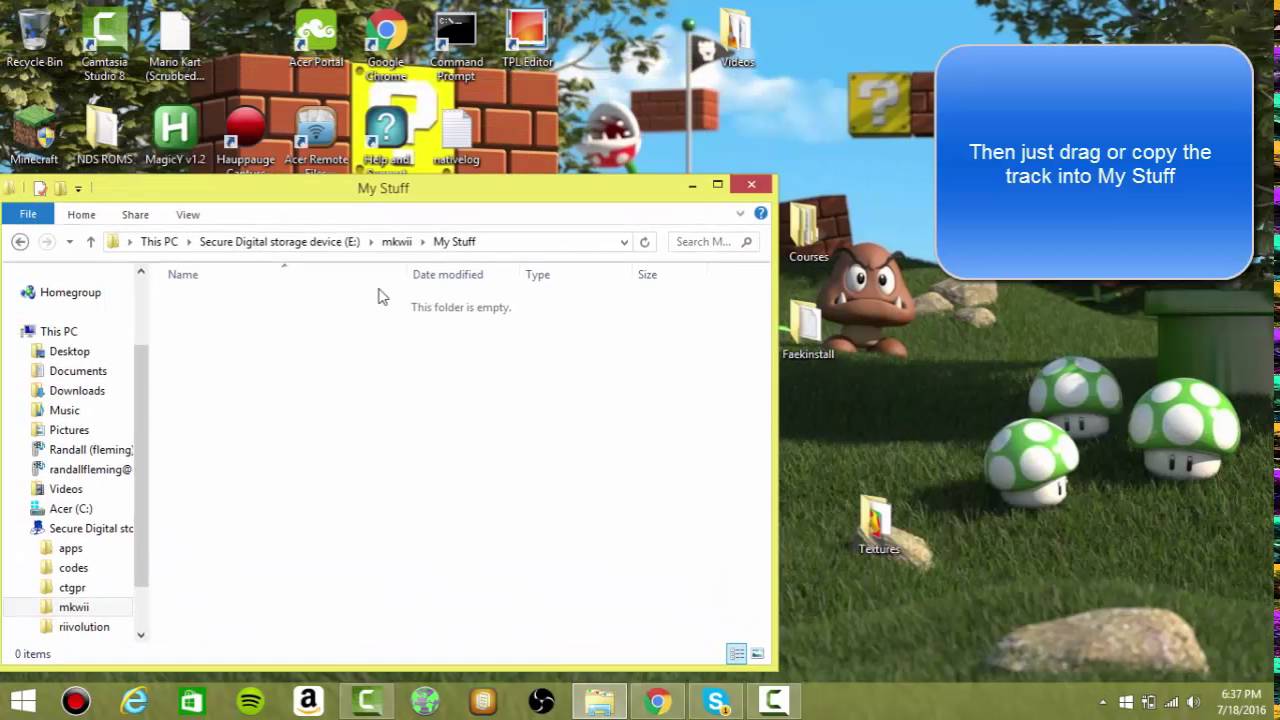Select the Help and Support desktop shortcut
Screen dimensions: 1280x720
point(386,140)
